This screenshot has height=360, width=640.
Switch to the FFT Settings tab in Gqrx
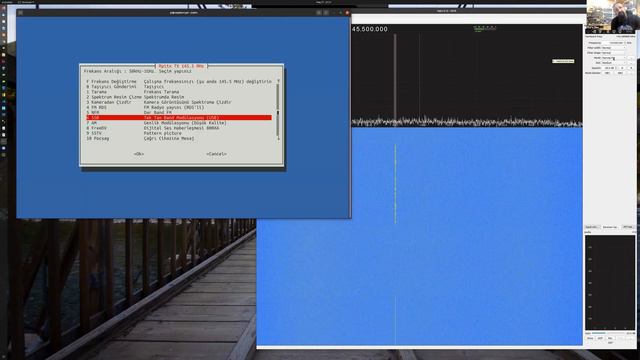(628, 227)
